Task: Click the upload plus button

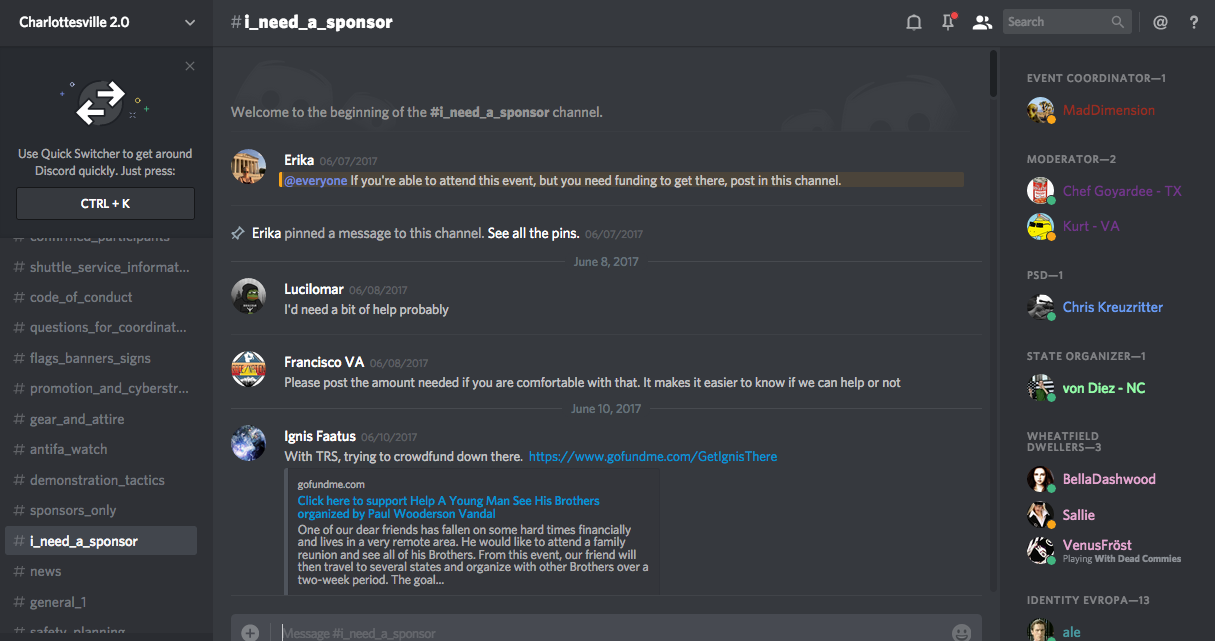Action: (x=250, y=632)
